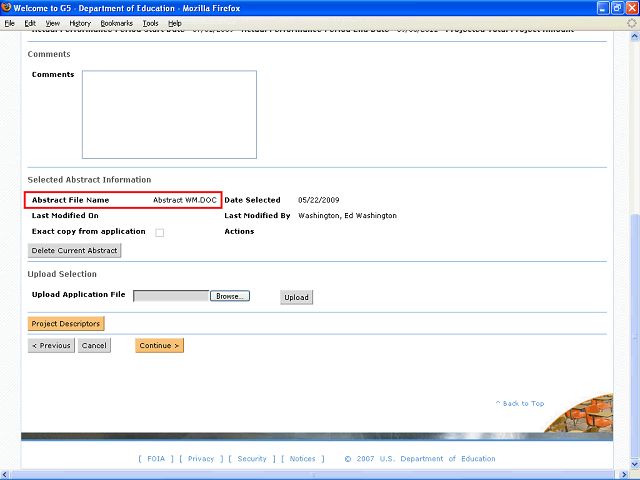Viewport: 640px width, 480px height.
Task: Click the Upload Application File path field
Action: click(x=171, y=296)
